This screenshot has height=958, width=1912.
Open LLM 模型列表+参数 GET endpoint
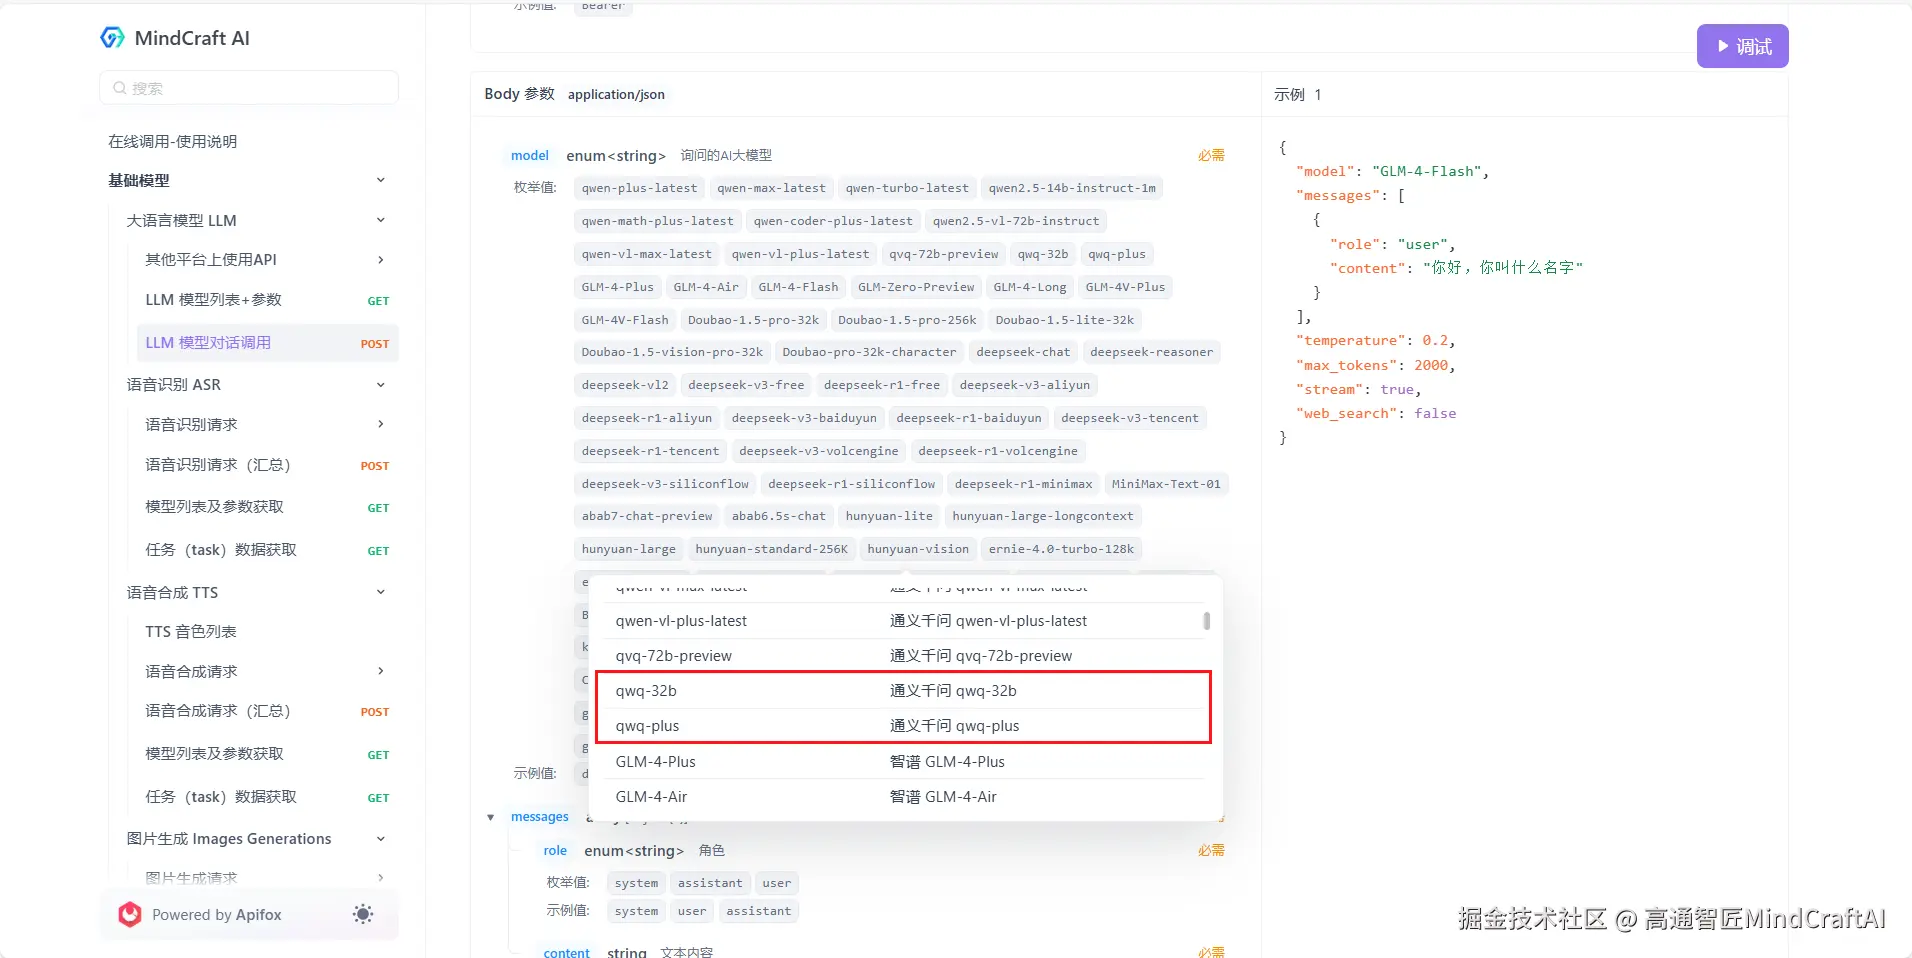pos(267,300)
